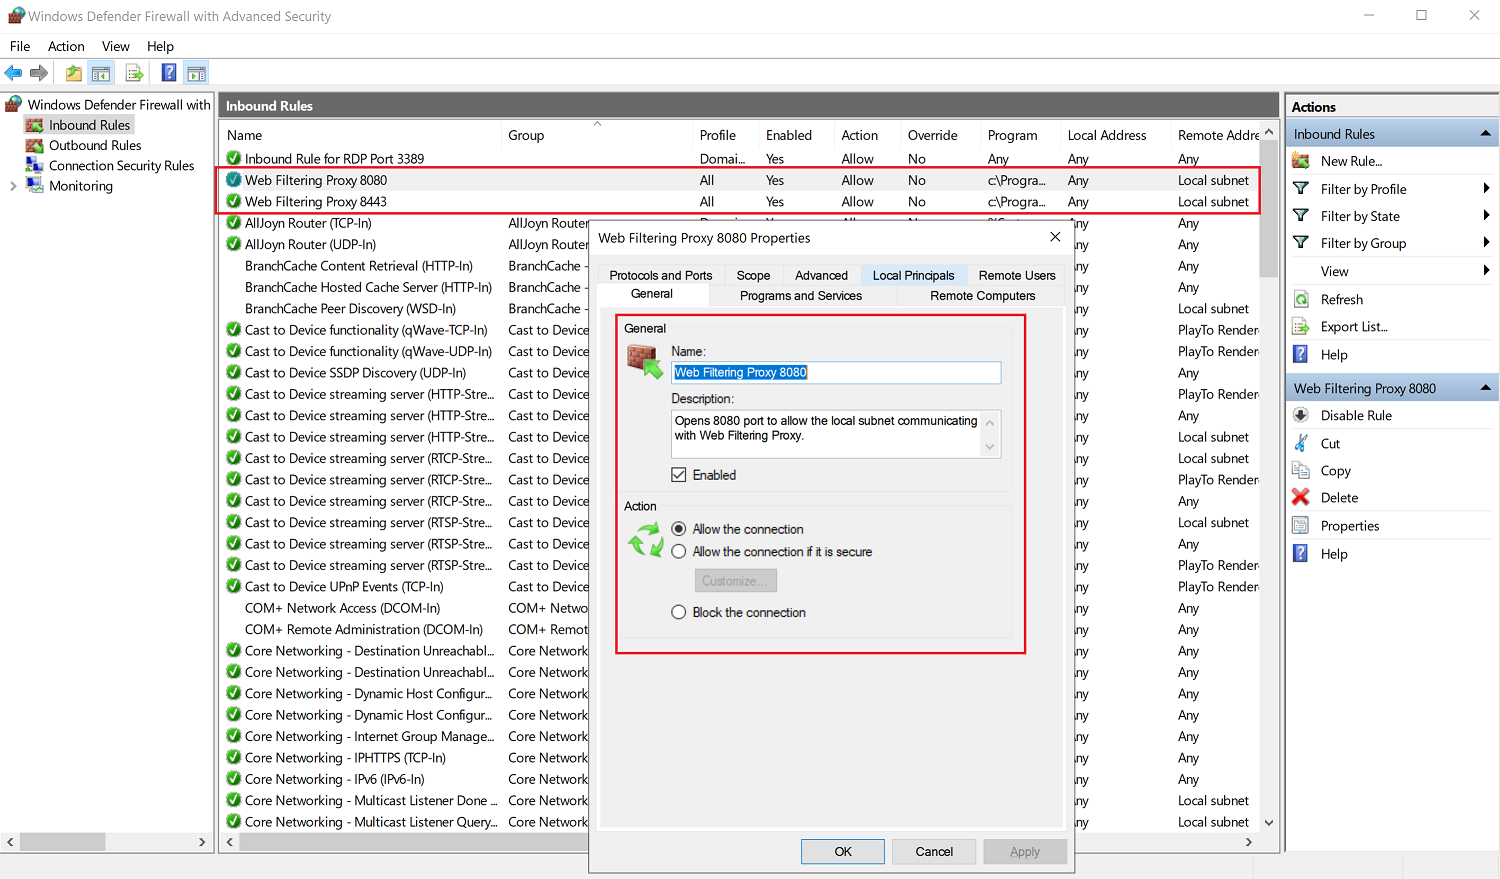This screenshot has height=879, width=1500.
Task: Click green check icon of Inbound Rule for RDP Port 3389
Action: (234, 158)
